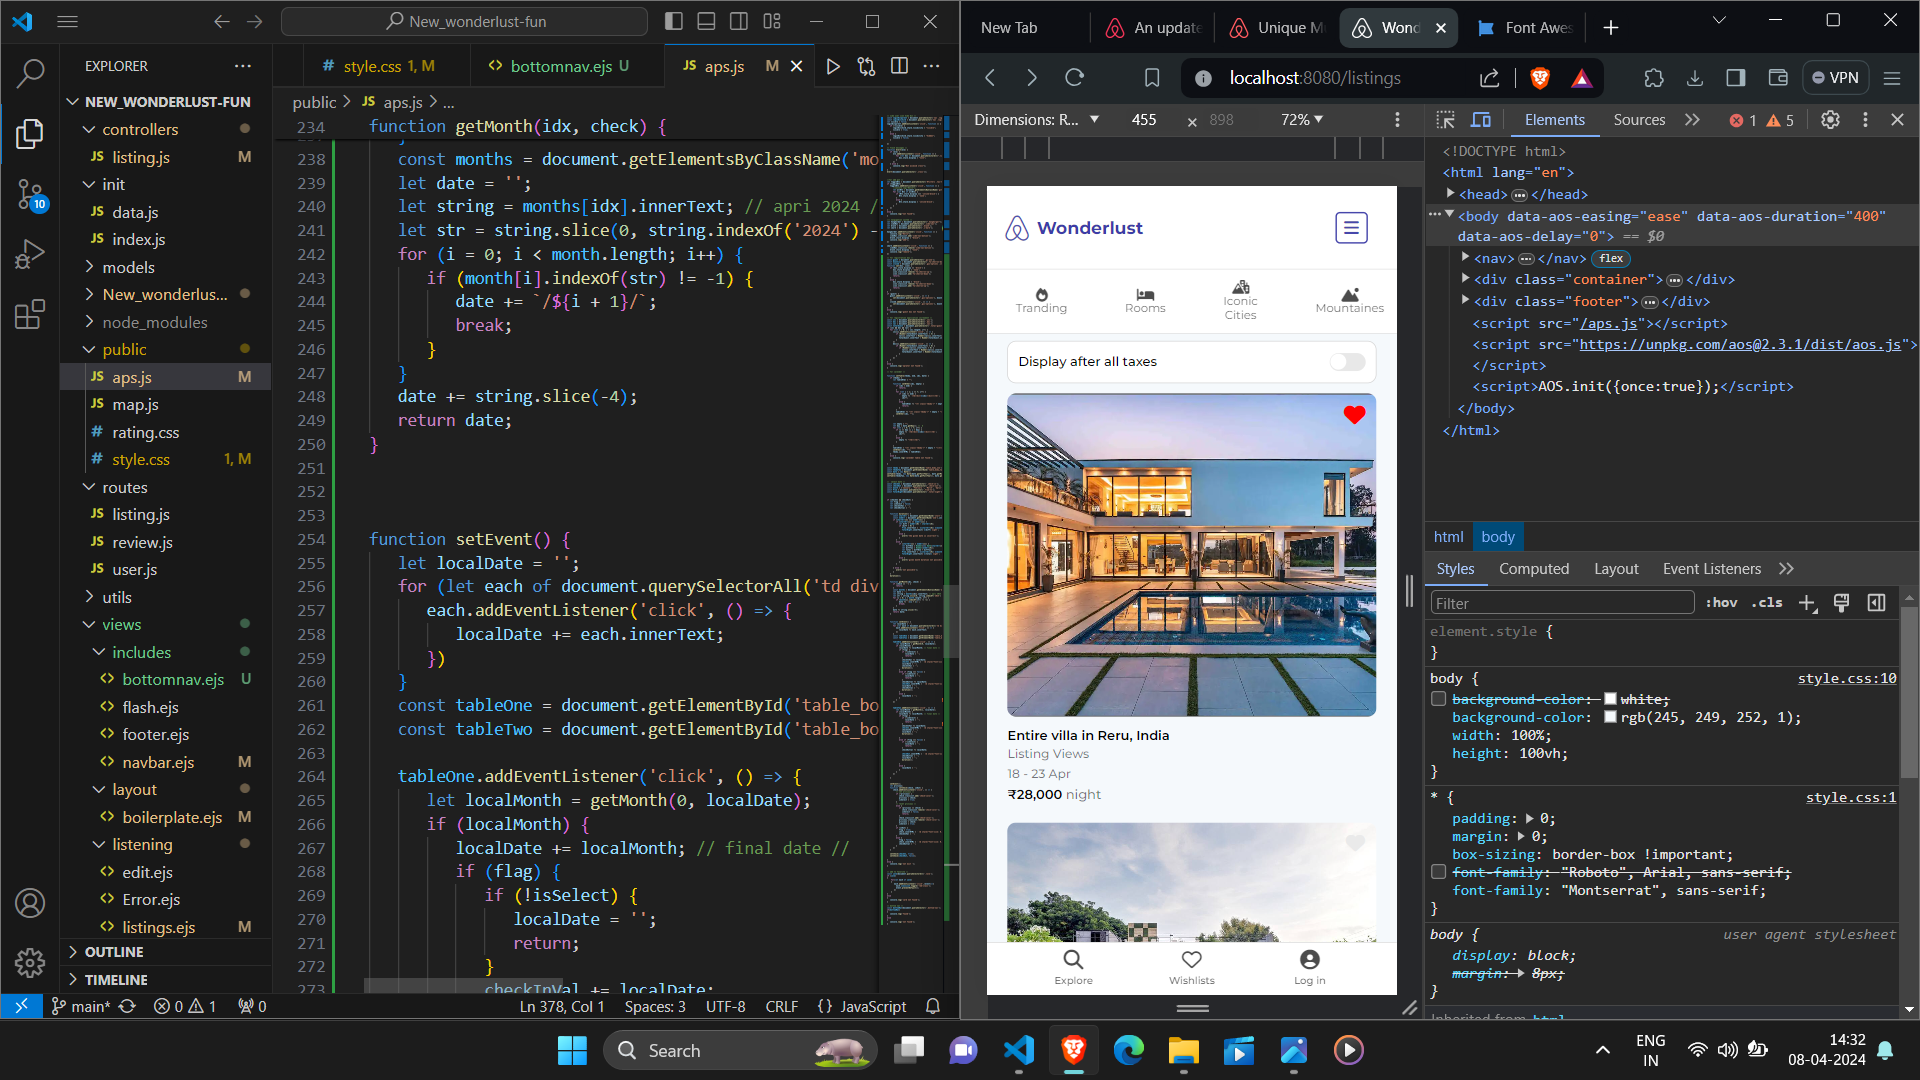The image size is (1920, 1080).
Task: Toggle Display after all taxes switch
Action: [1347, 362]
